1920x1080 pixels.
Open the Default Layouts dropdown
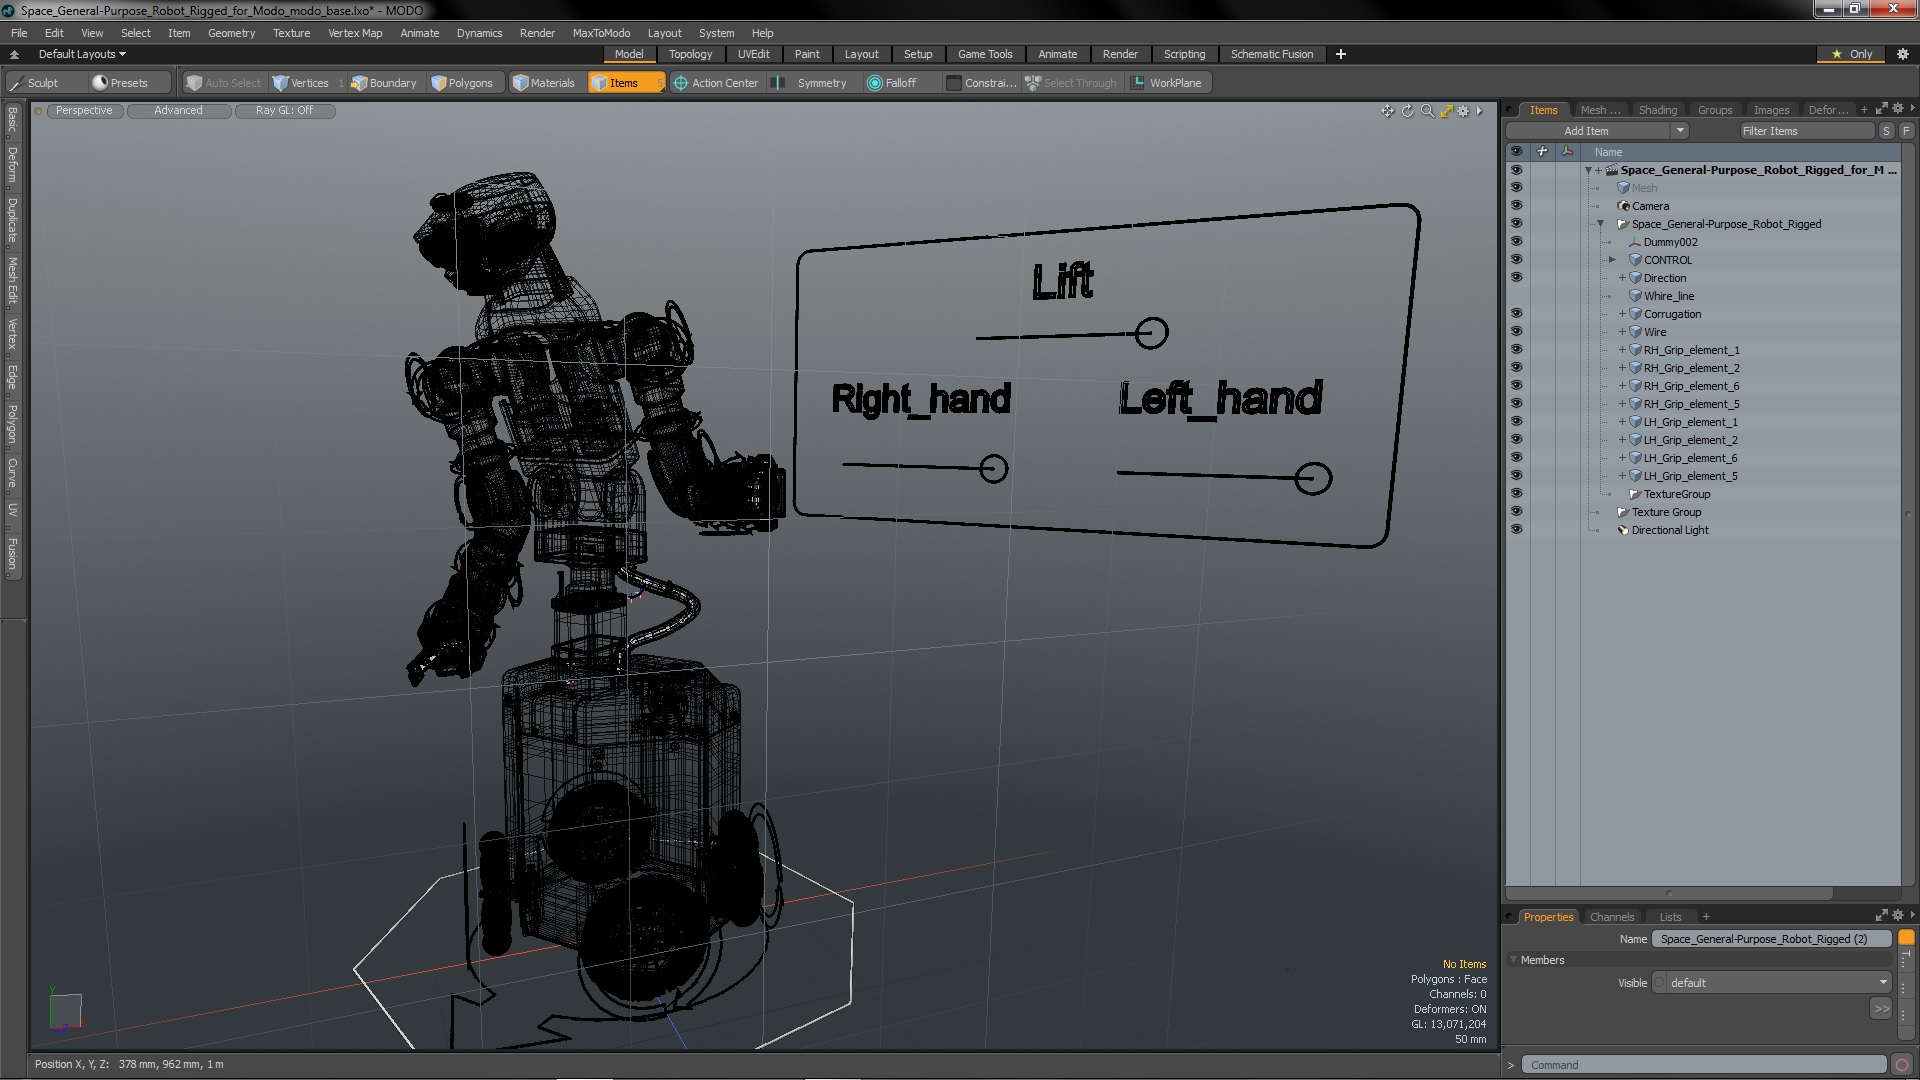pos(82,54)
